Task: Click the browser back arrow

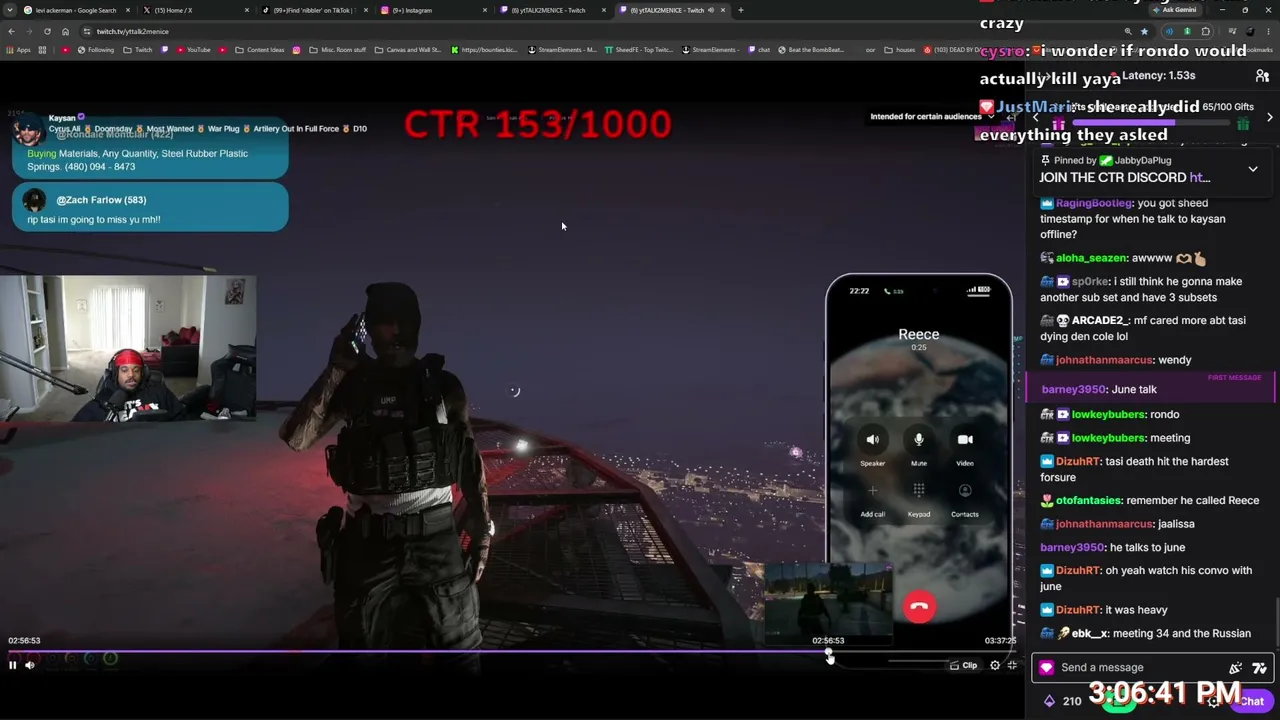Action: [x=12, y=31]
